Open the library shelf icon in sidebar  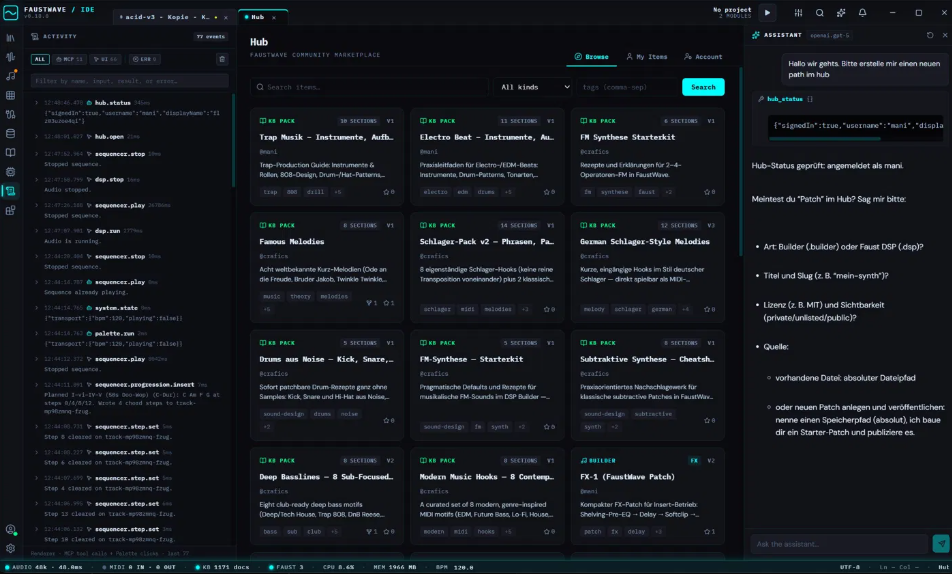pos(10,38)
